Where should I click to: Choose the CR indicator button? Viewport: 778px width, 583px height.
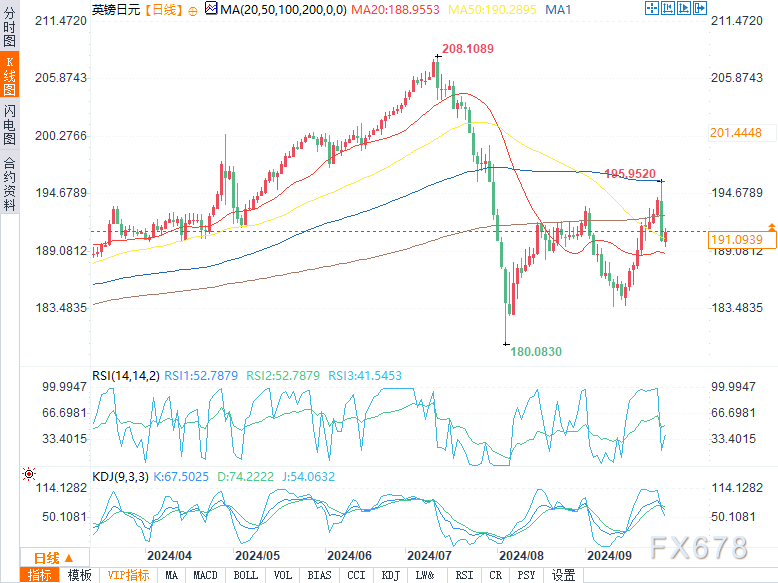tap(495, 575)
